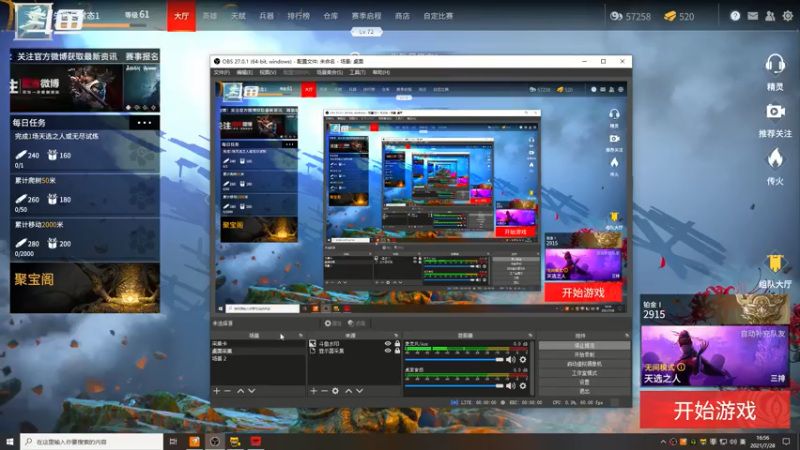Open the game settings gear icon
The height and width of the screenshot is (450, 800).
tap(788, 16)
